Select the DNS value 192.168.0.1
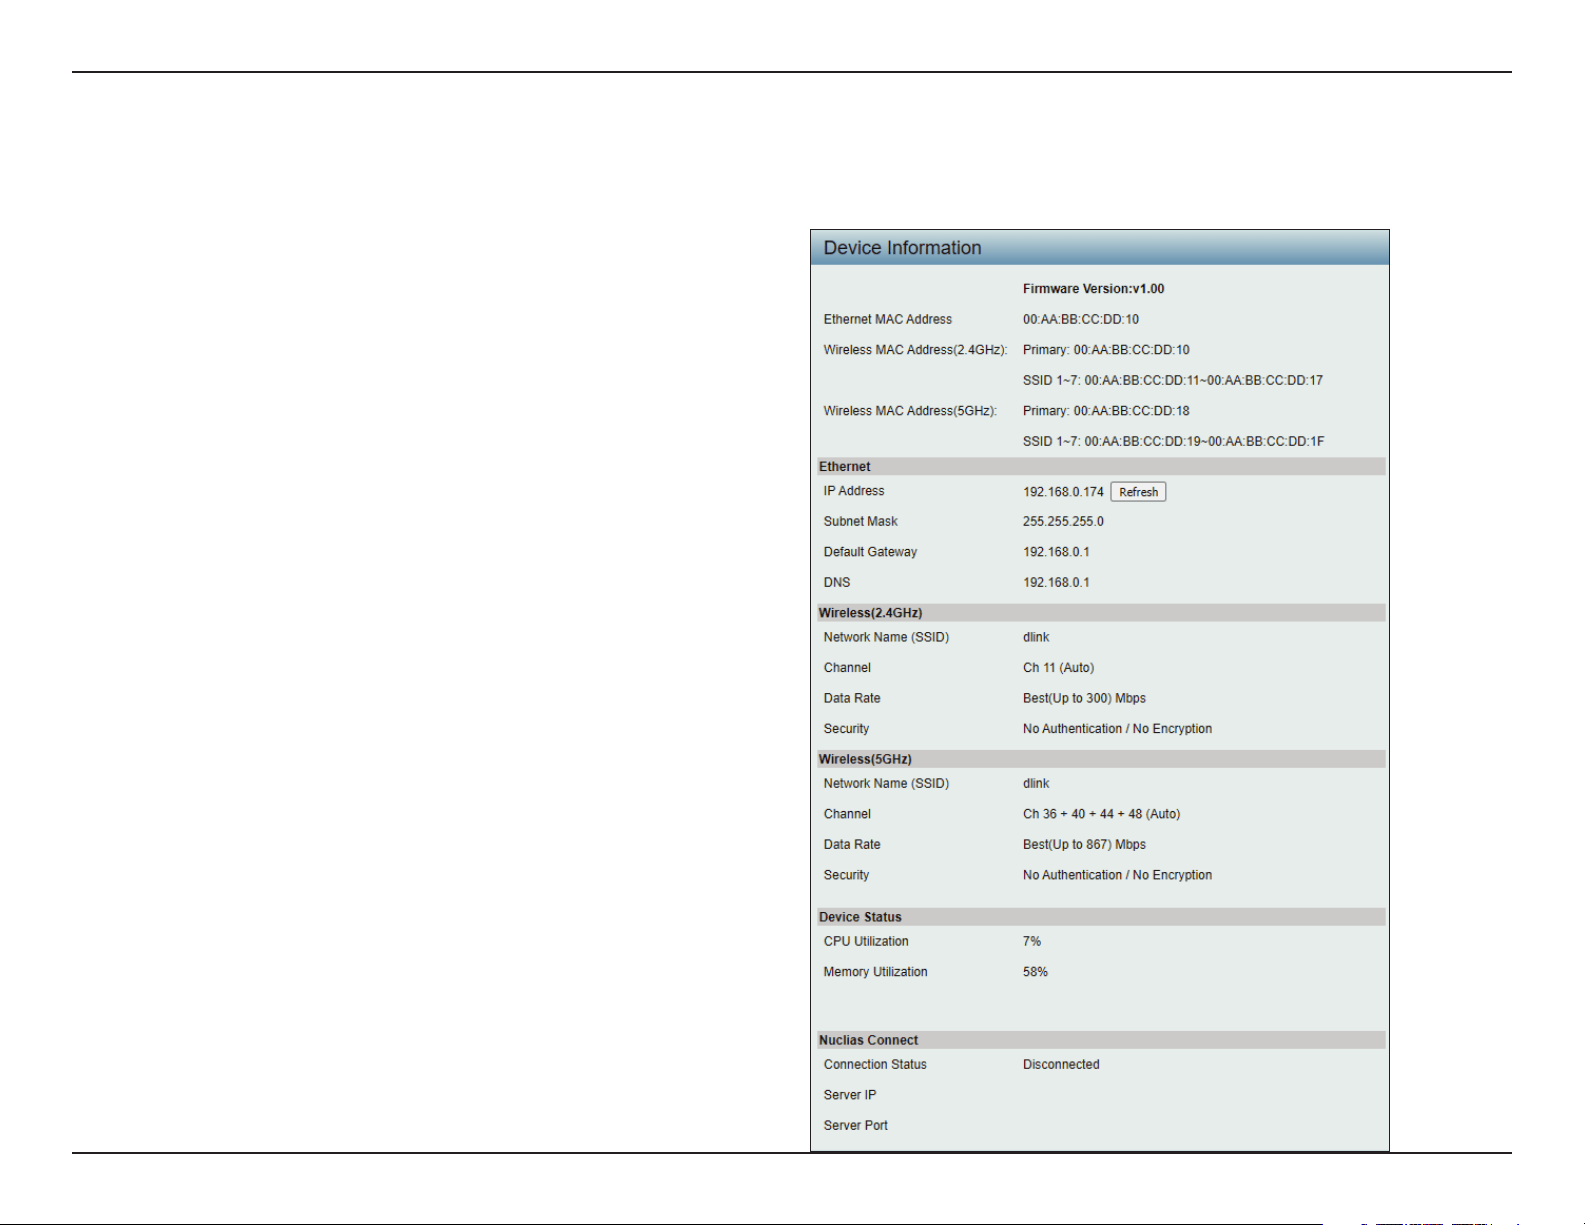The height and width of the screenshot is (1225, 1585). pos(1056,582)
